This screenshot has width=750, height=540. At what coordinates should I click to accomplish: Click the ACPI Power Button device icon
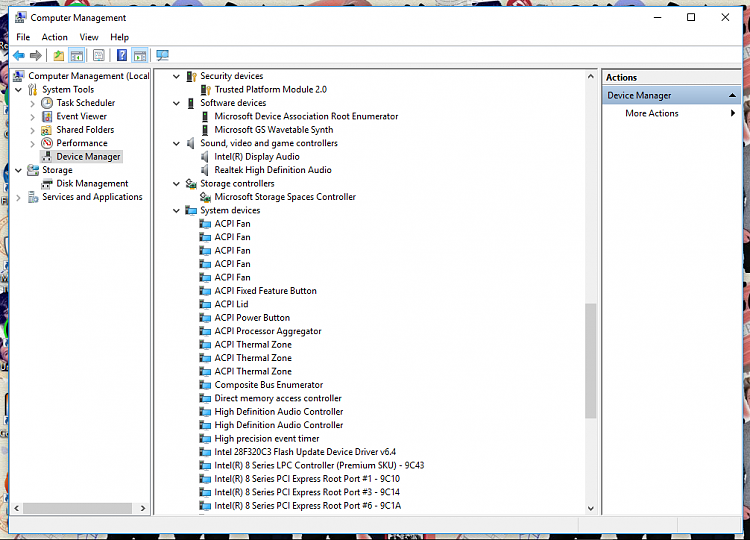pyautogui.click(x=205, y=318)
